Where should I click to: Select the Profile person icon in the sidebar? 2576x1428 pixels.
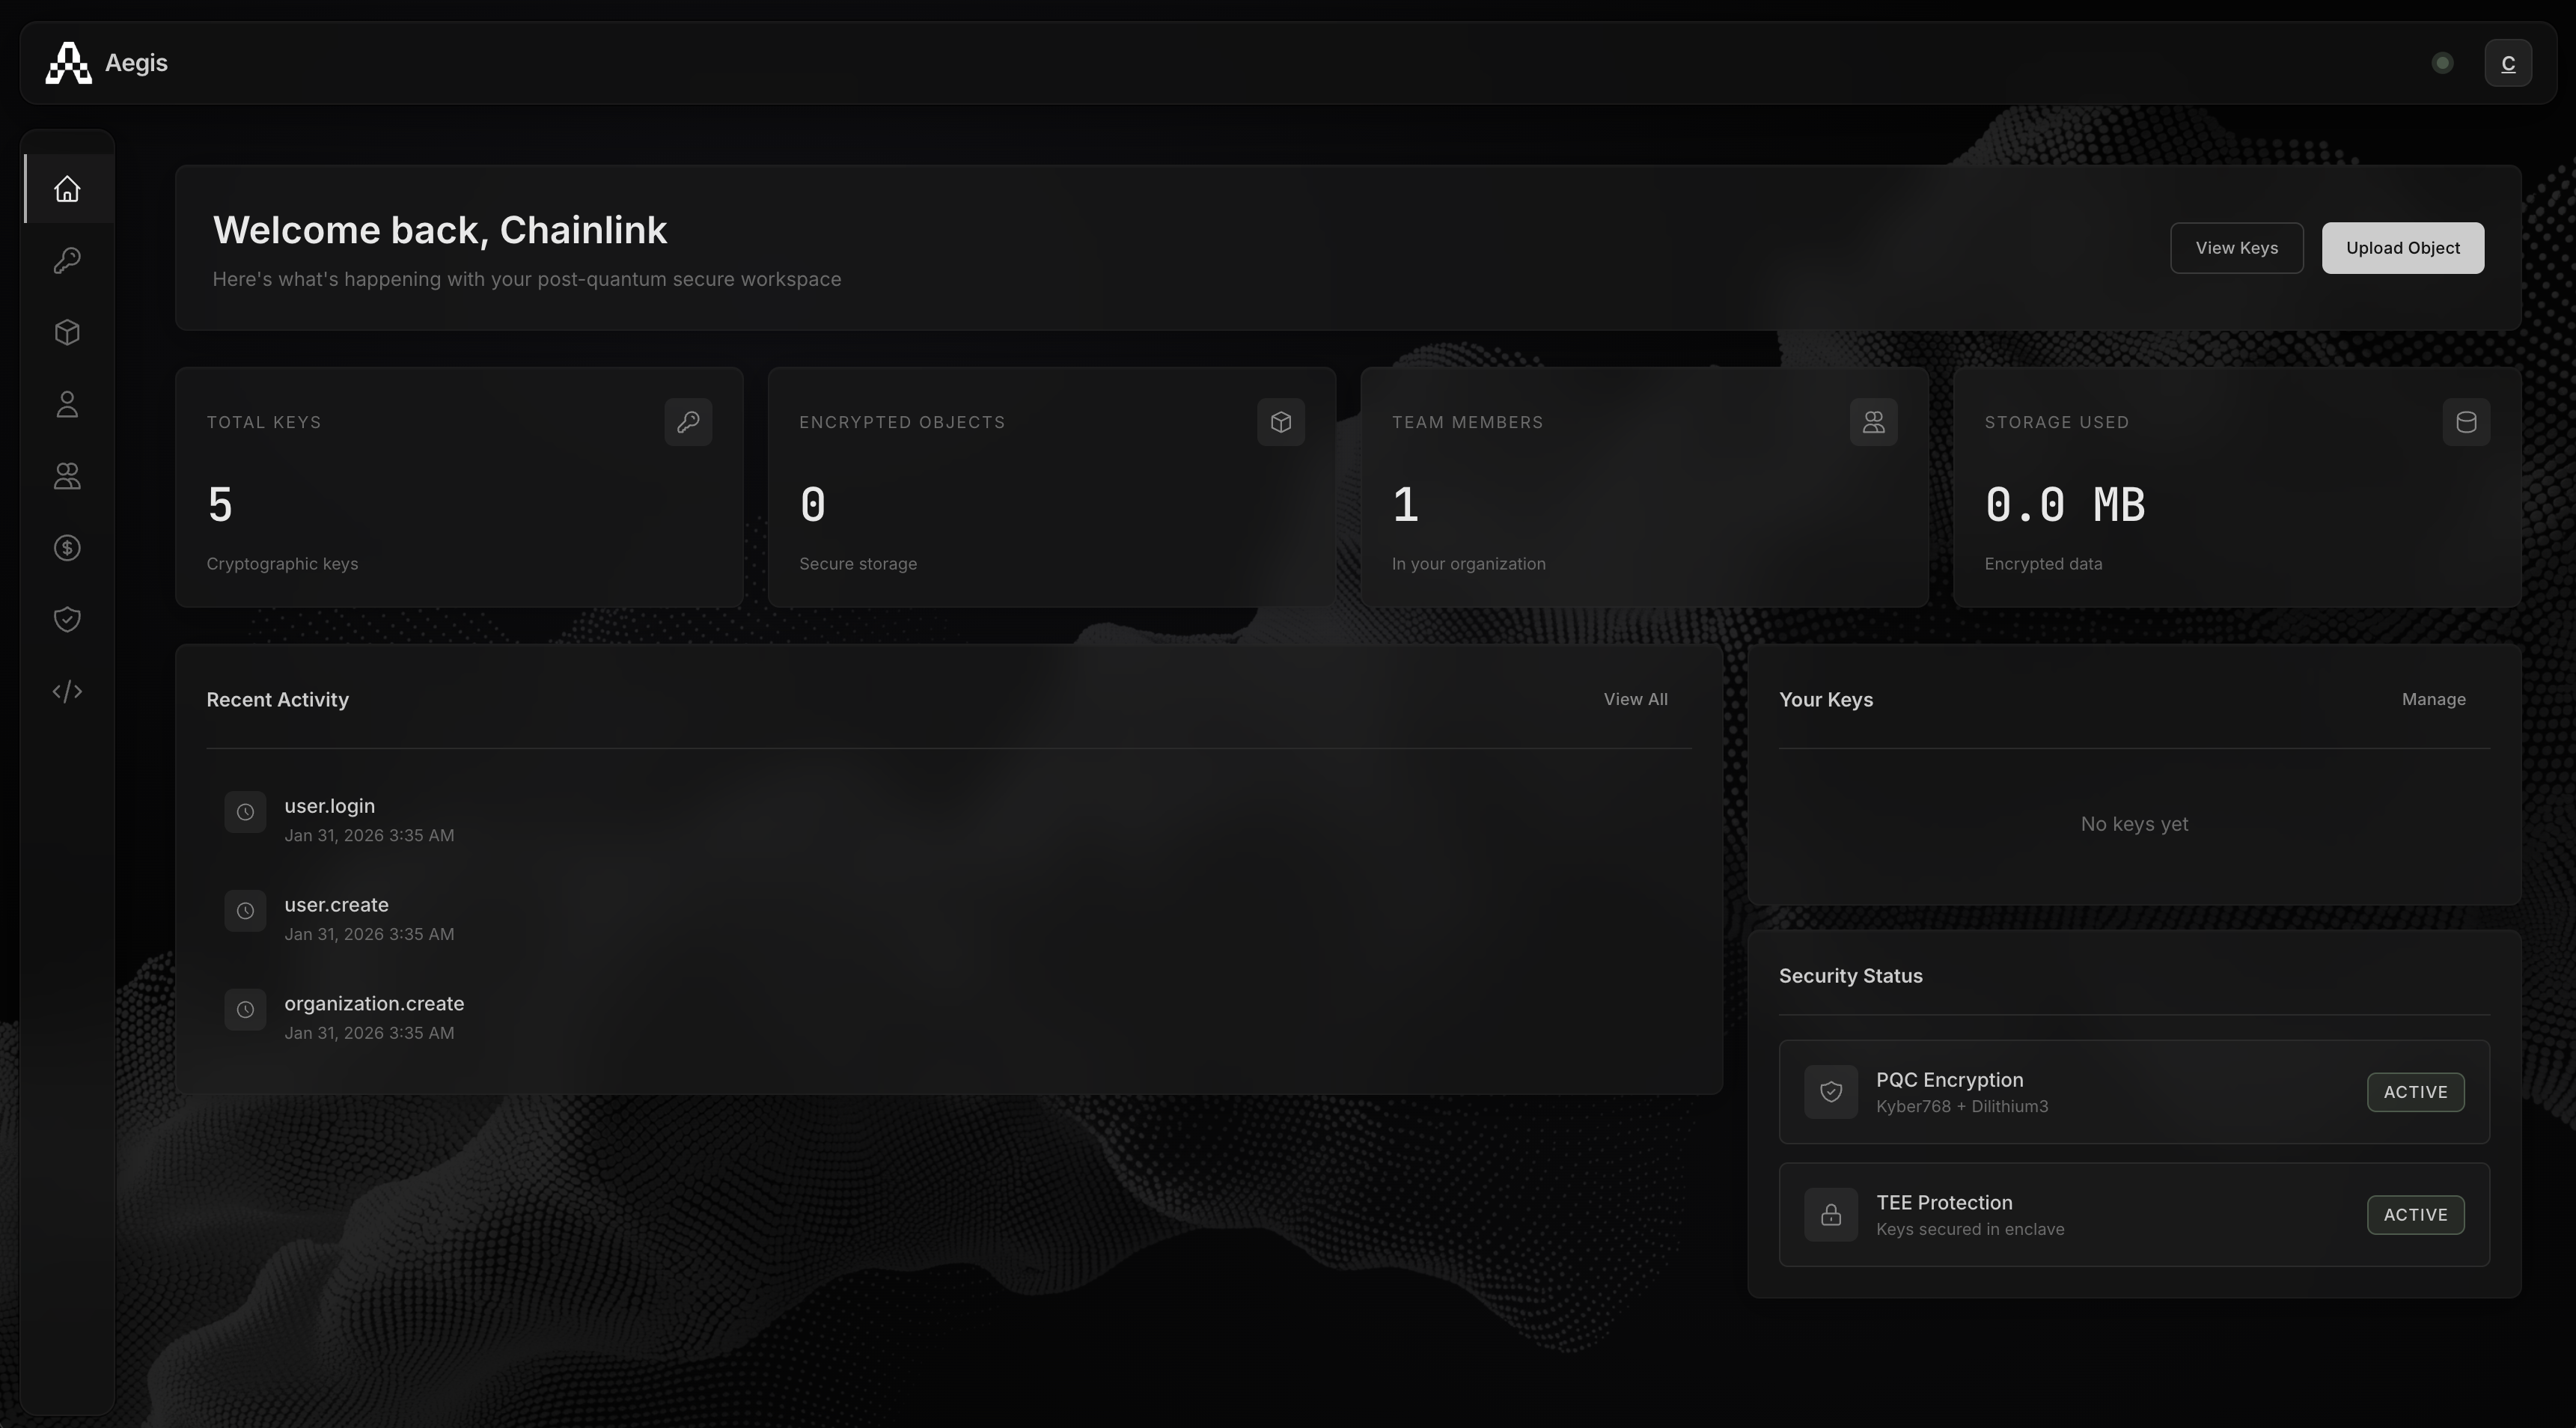[66, 404]
